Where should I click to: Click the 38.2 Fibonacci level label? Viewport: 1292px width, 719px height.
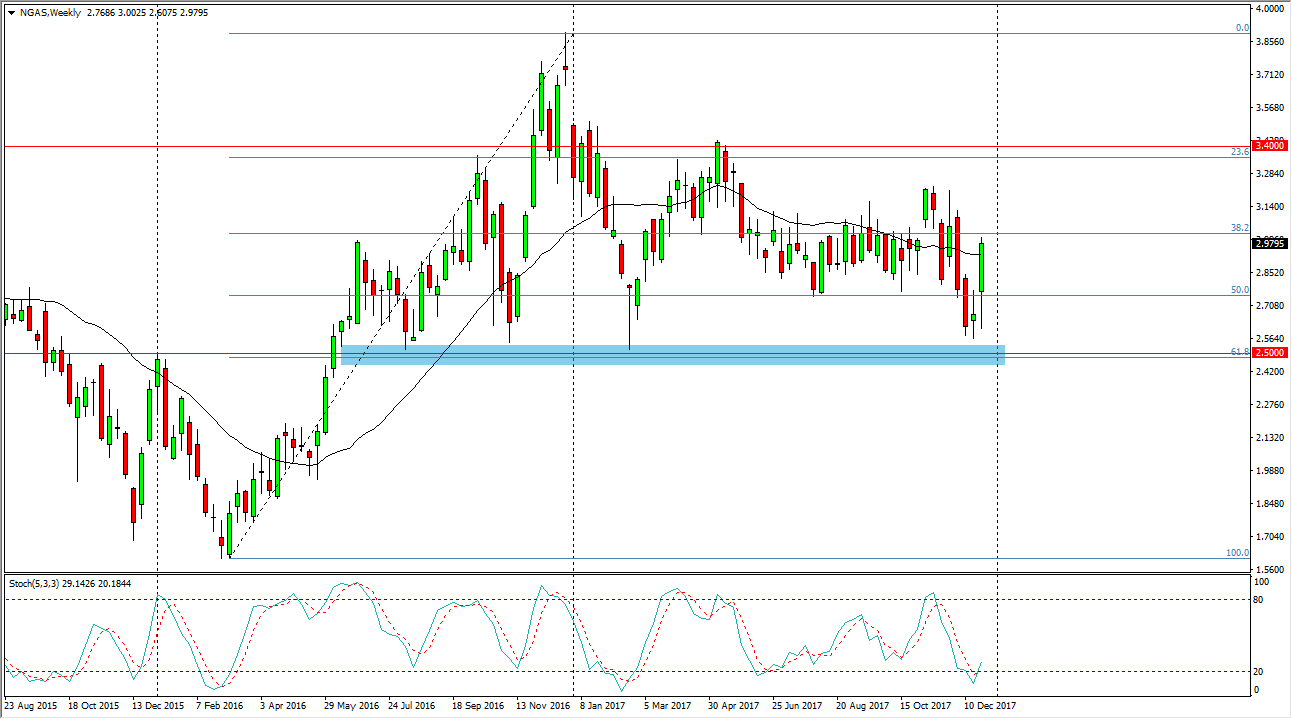coord(1239,228)
